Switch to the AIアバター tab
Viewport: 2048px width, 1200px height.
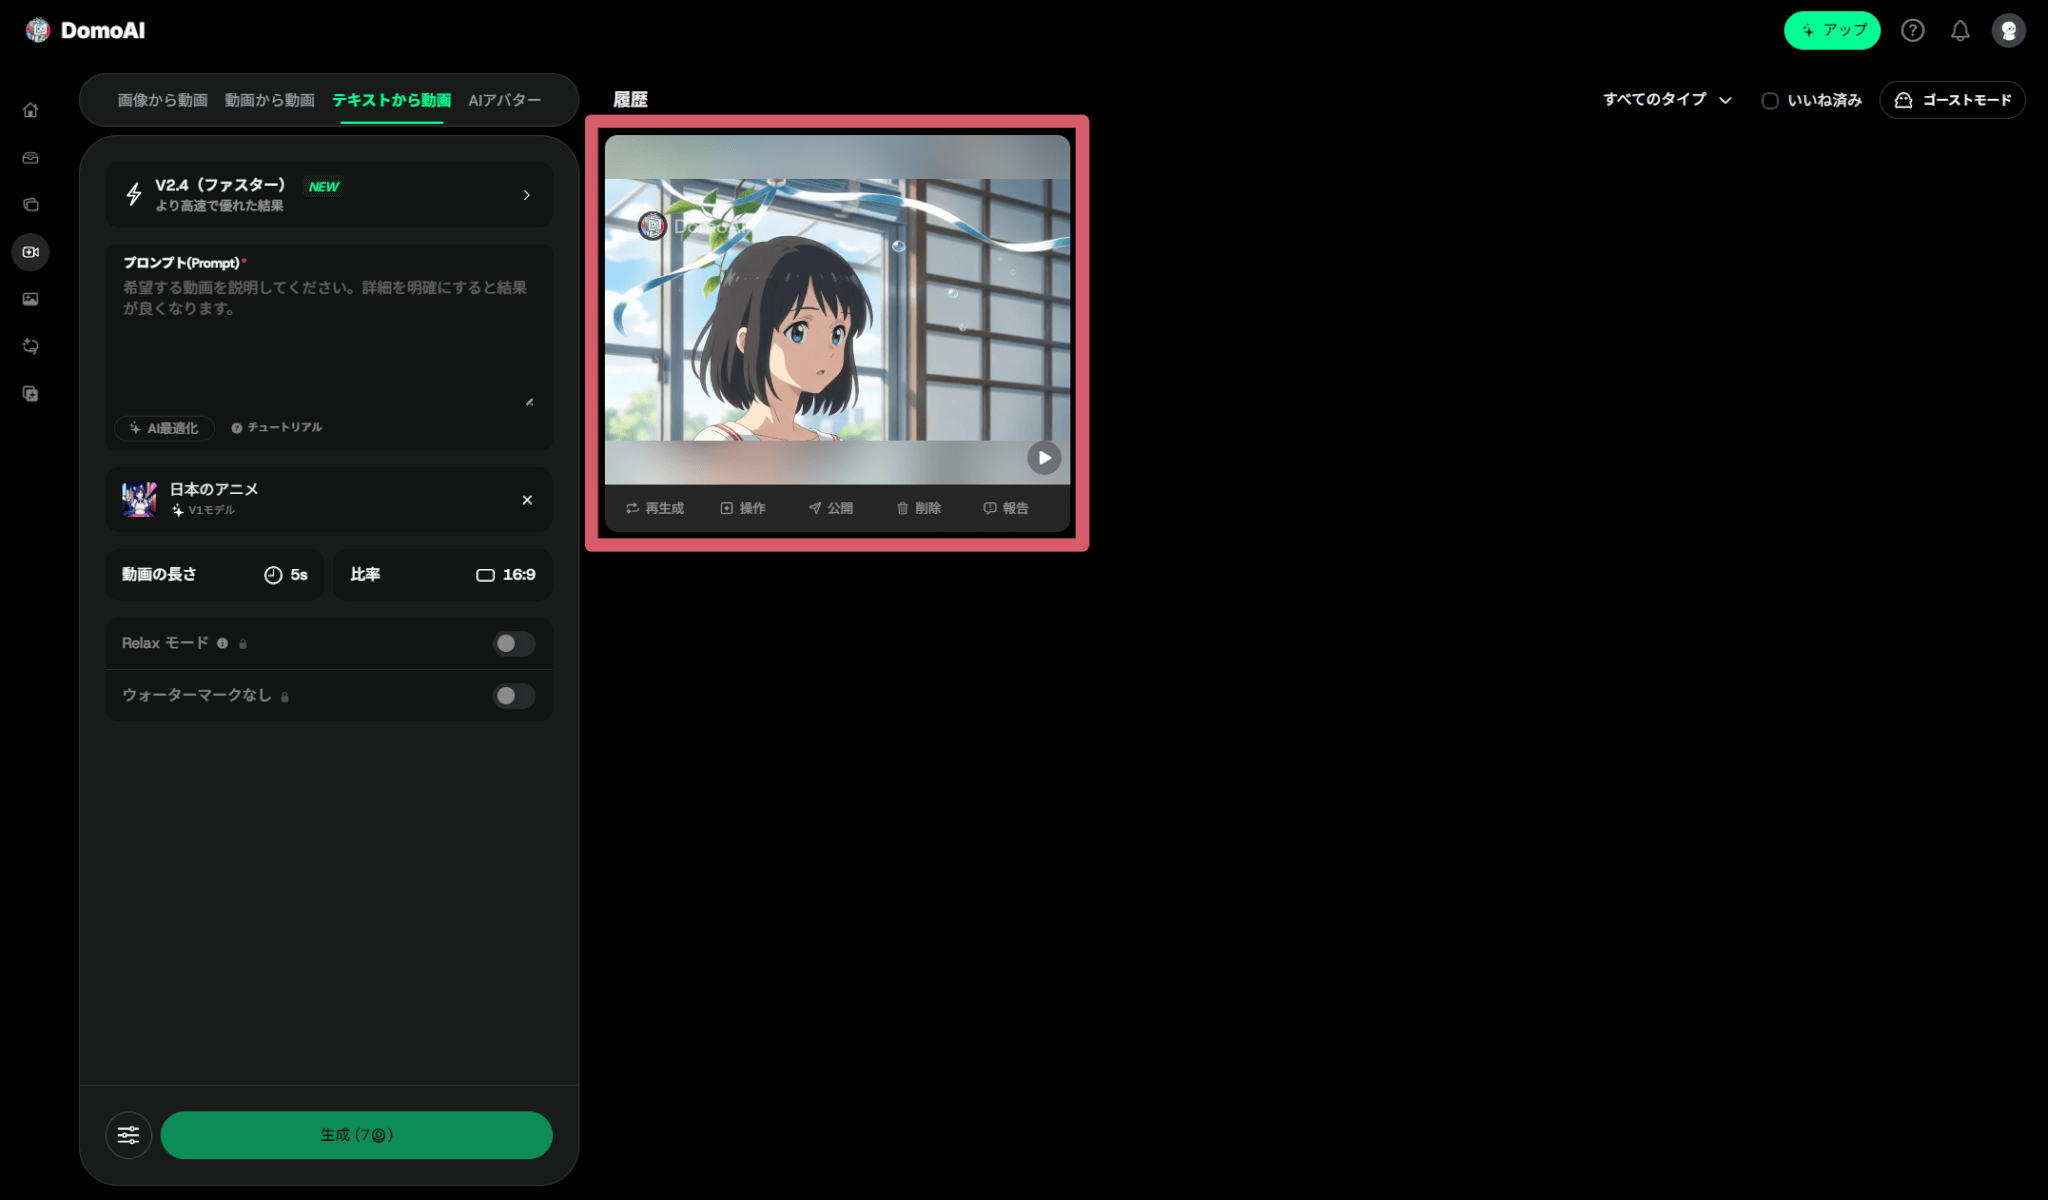coord(504,100)
